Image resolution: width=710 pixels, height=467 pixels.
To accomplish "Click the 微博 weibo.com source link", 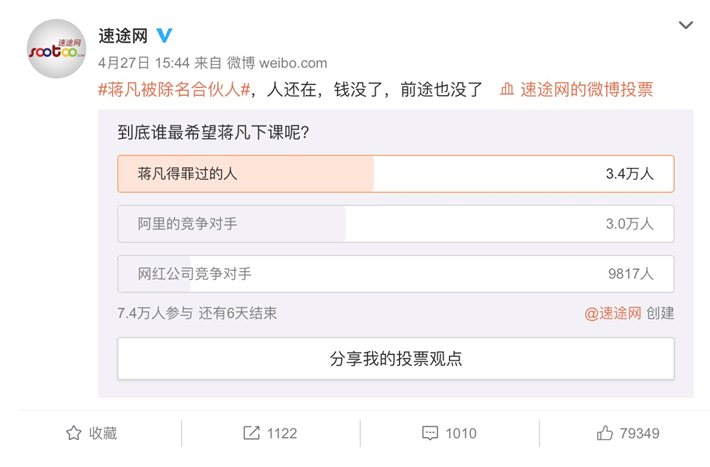I will (277, 63).
